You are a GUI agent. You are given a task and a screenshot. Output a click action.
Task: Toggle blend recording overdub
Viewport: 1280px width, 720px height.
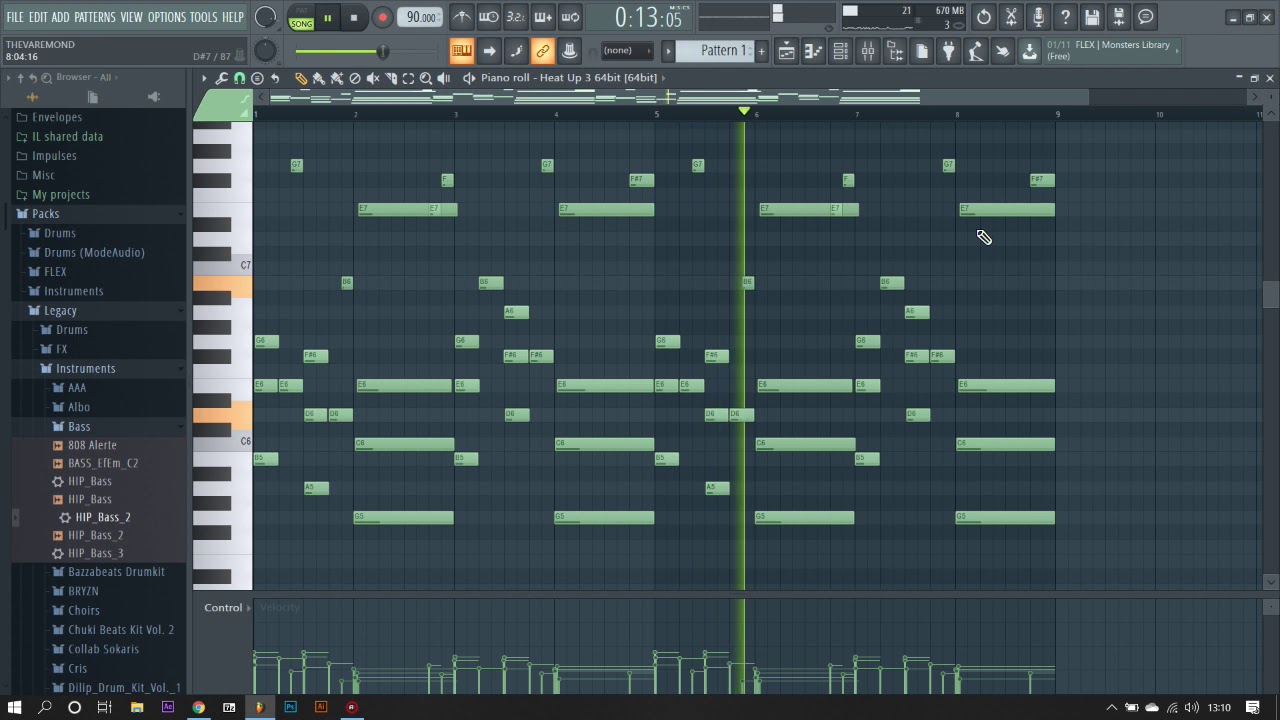(x=542, y=17)
